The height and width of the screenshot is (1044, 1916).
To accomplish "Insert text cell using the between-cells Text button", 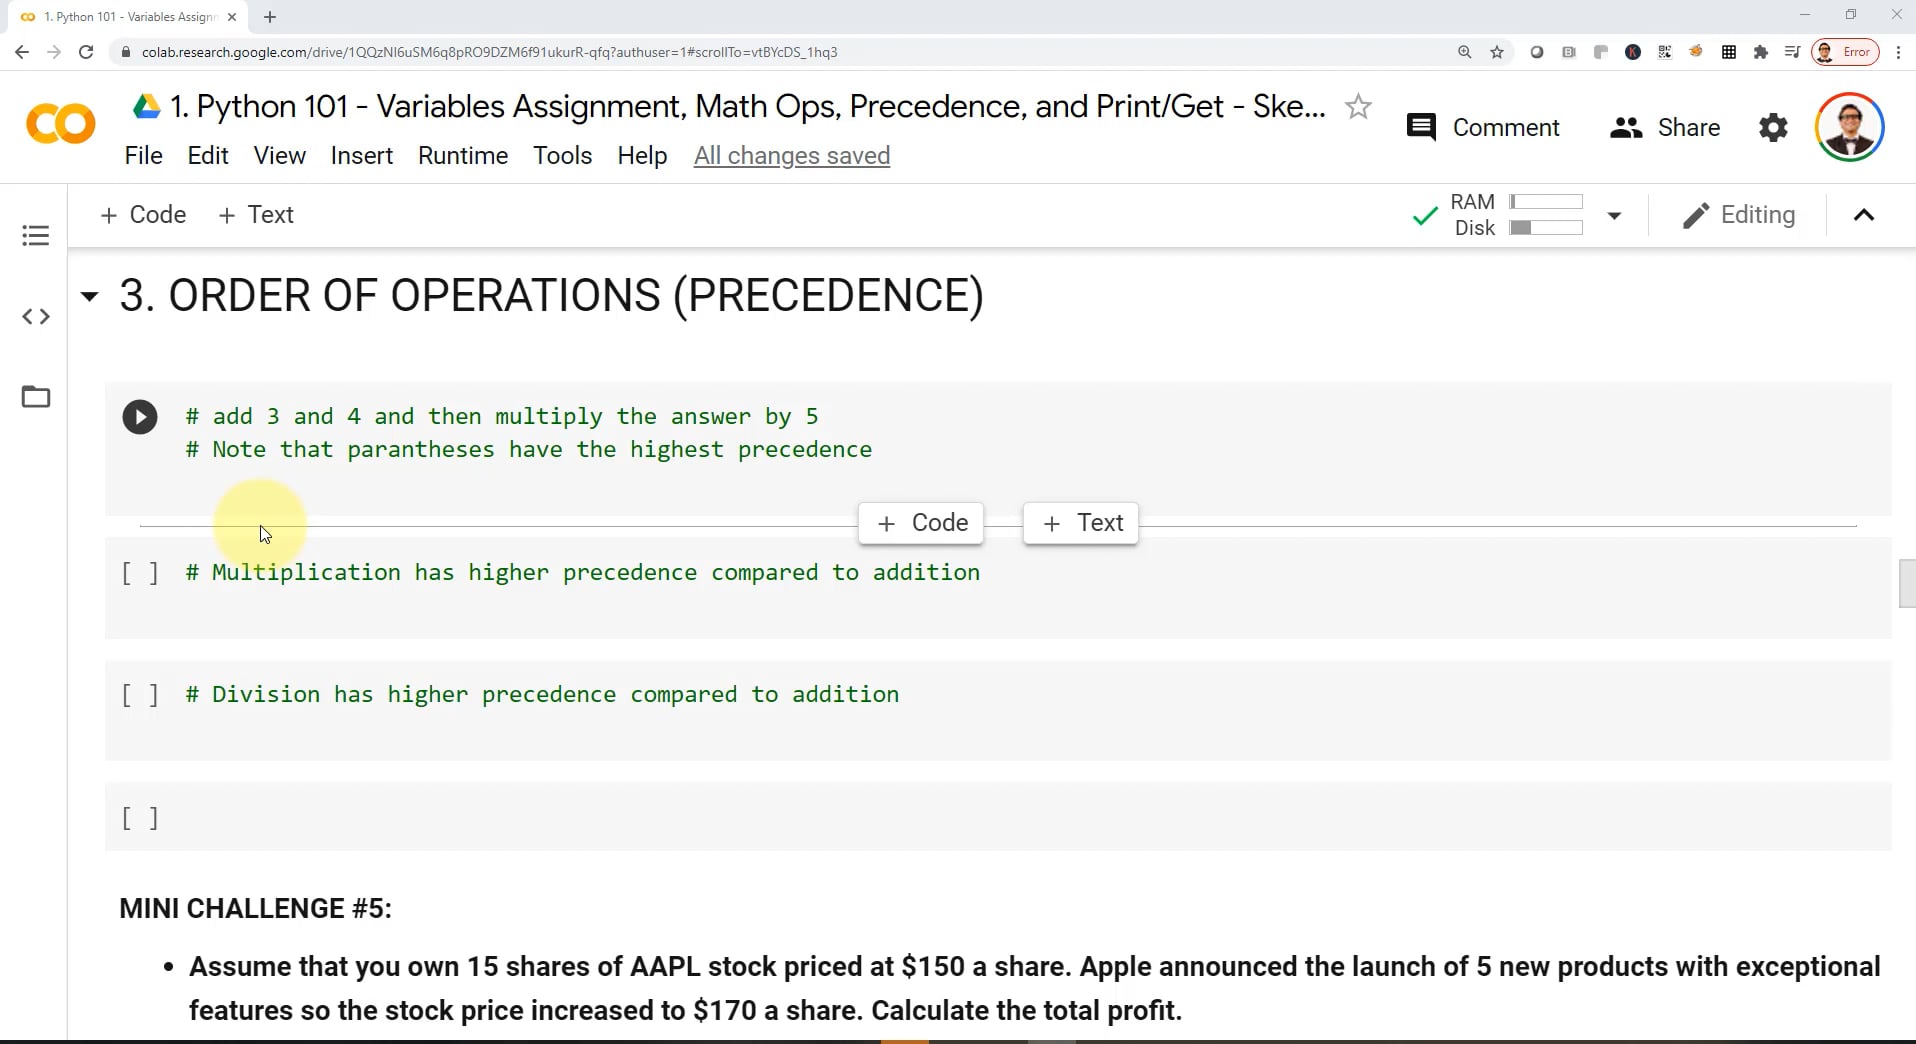I will (1081, 523).
